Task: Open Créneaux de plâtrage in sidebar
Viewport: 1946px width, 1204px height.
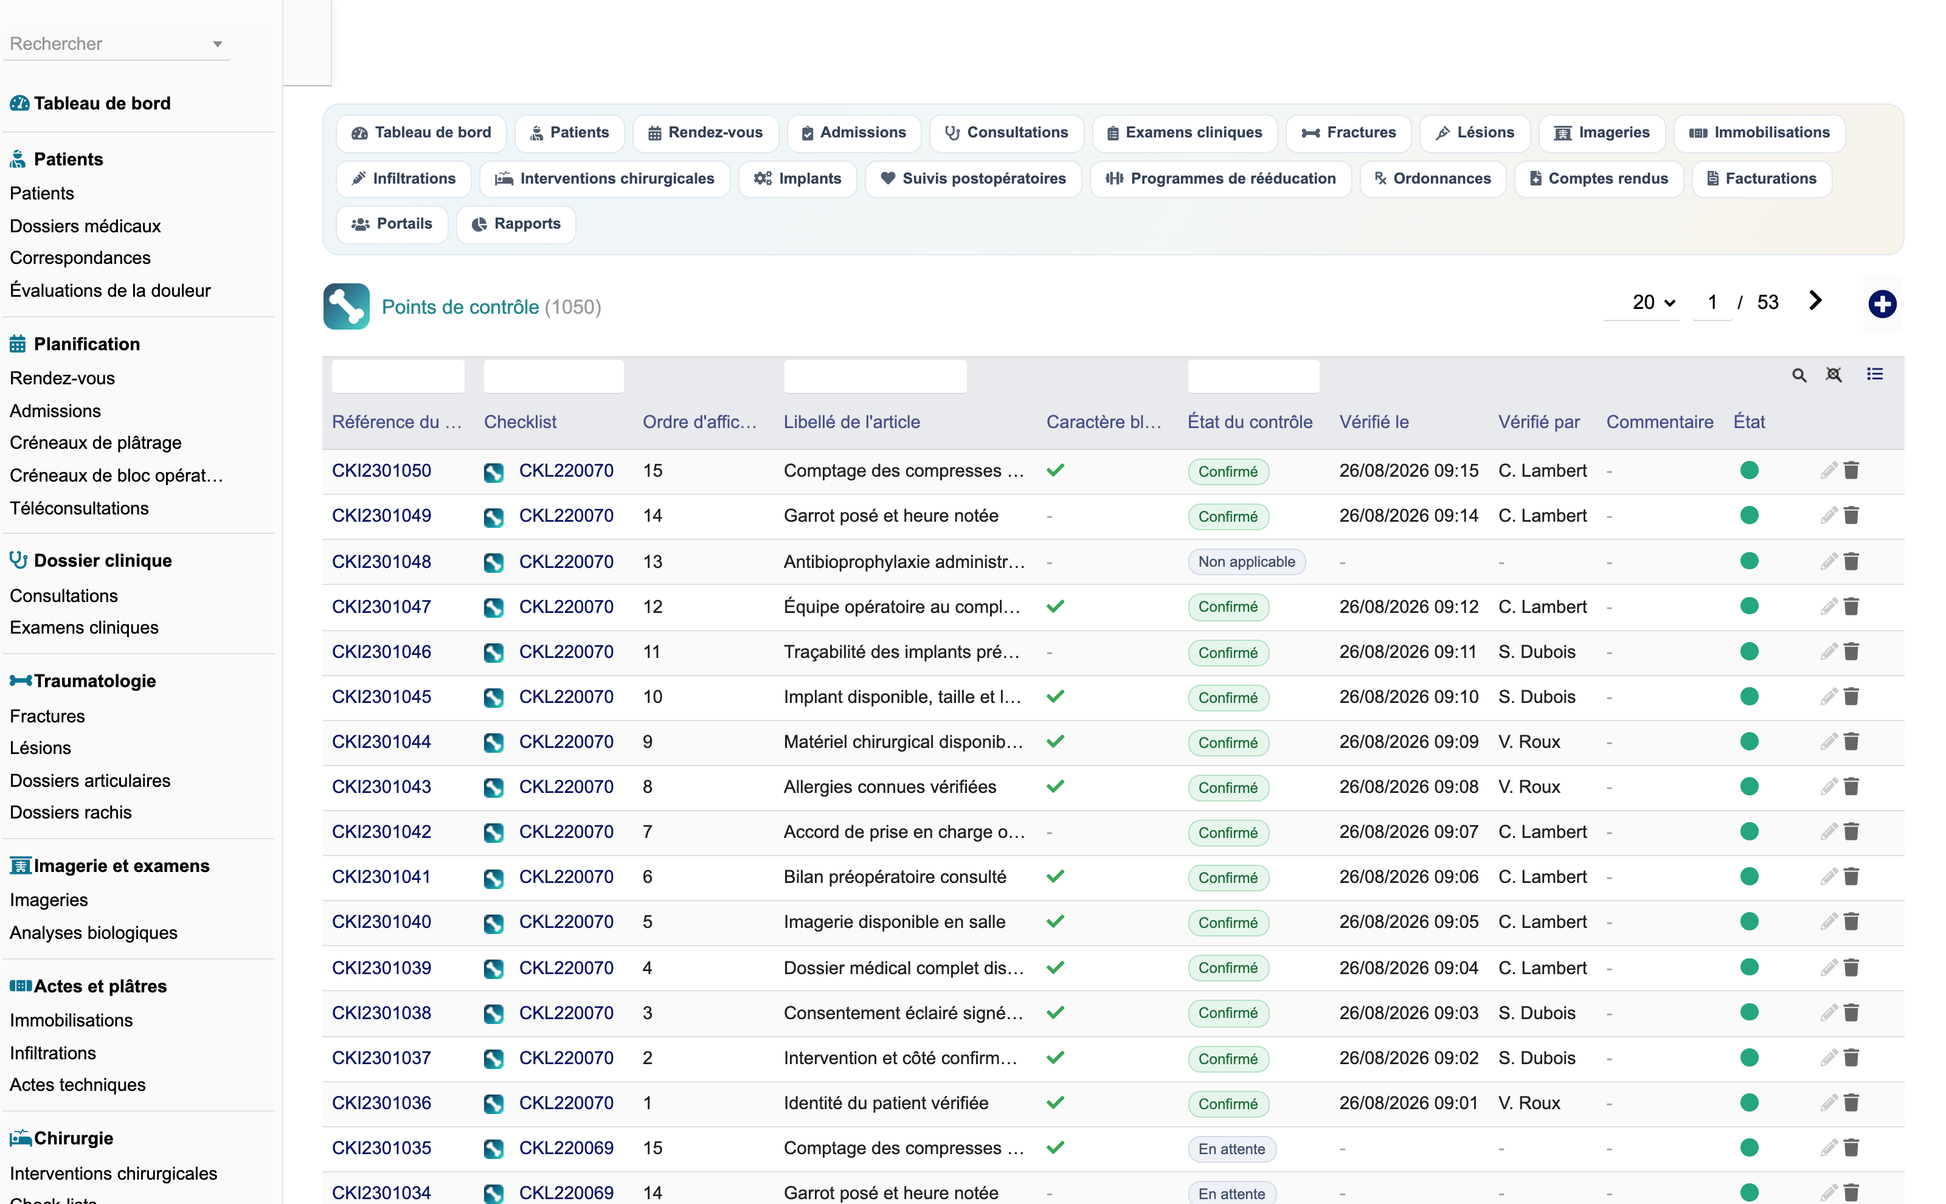Action: click(95, 443)
